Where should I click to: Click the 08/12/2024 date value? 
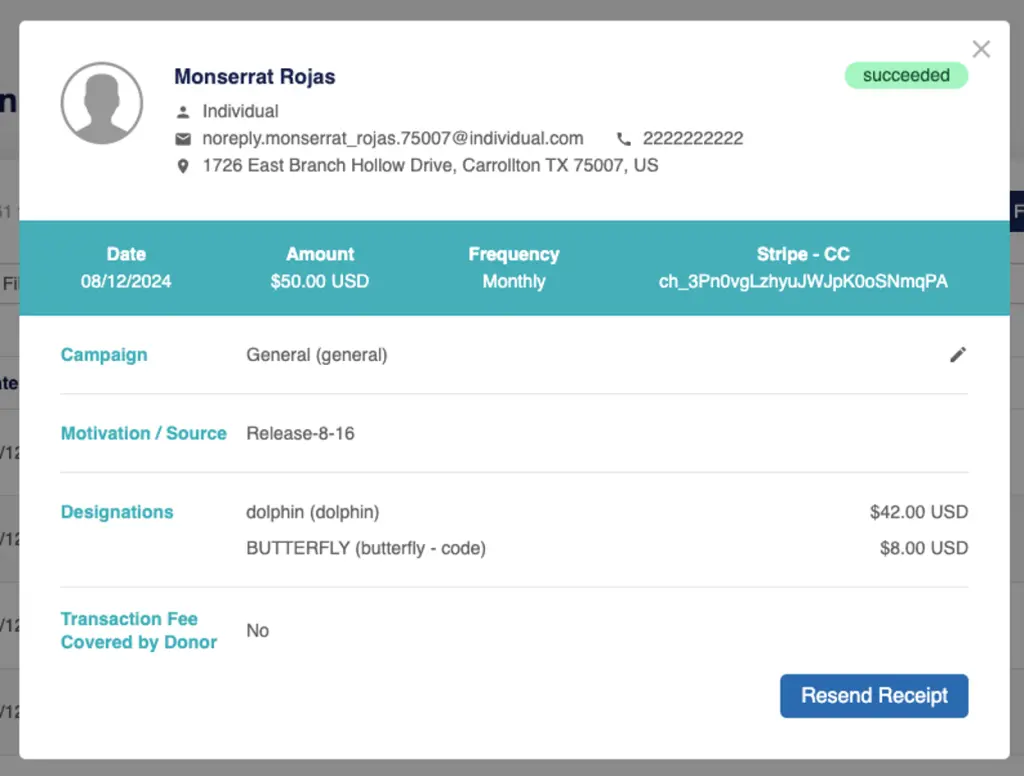point(126,282)
